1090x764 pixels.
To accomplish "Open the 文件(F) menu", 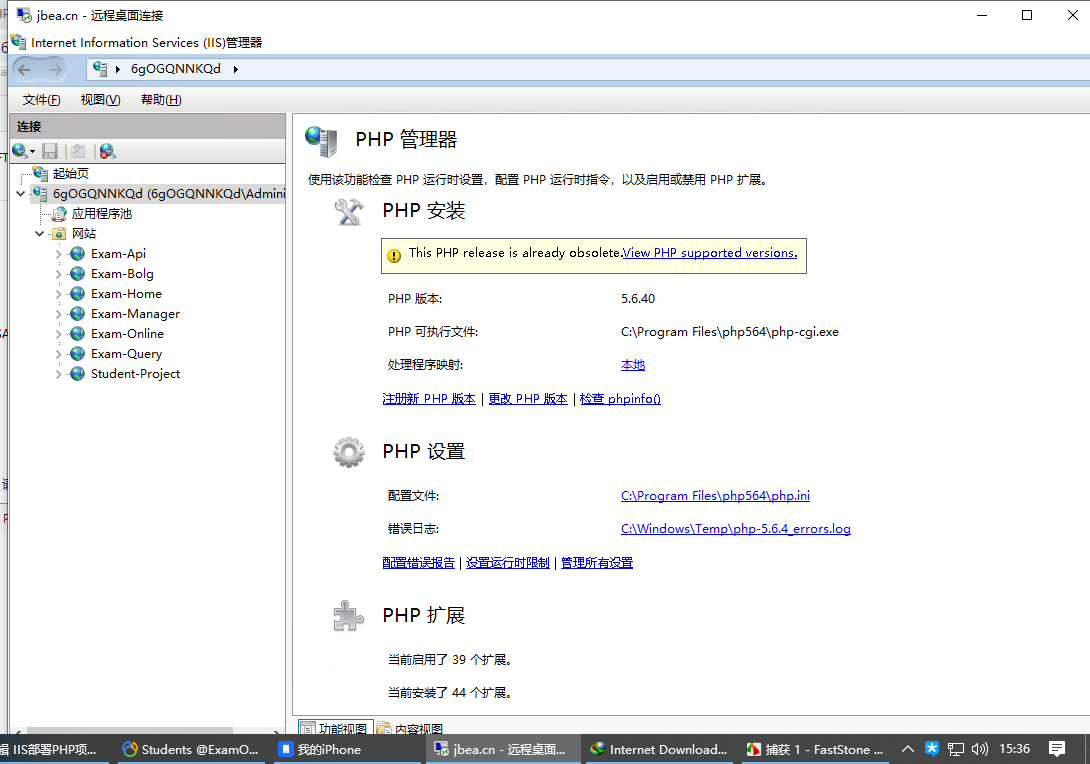I will pyautogui.click(x=42, y=99).
